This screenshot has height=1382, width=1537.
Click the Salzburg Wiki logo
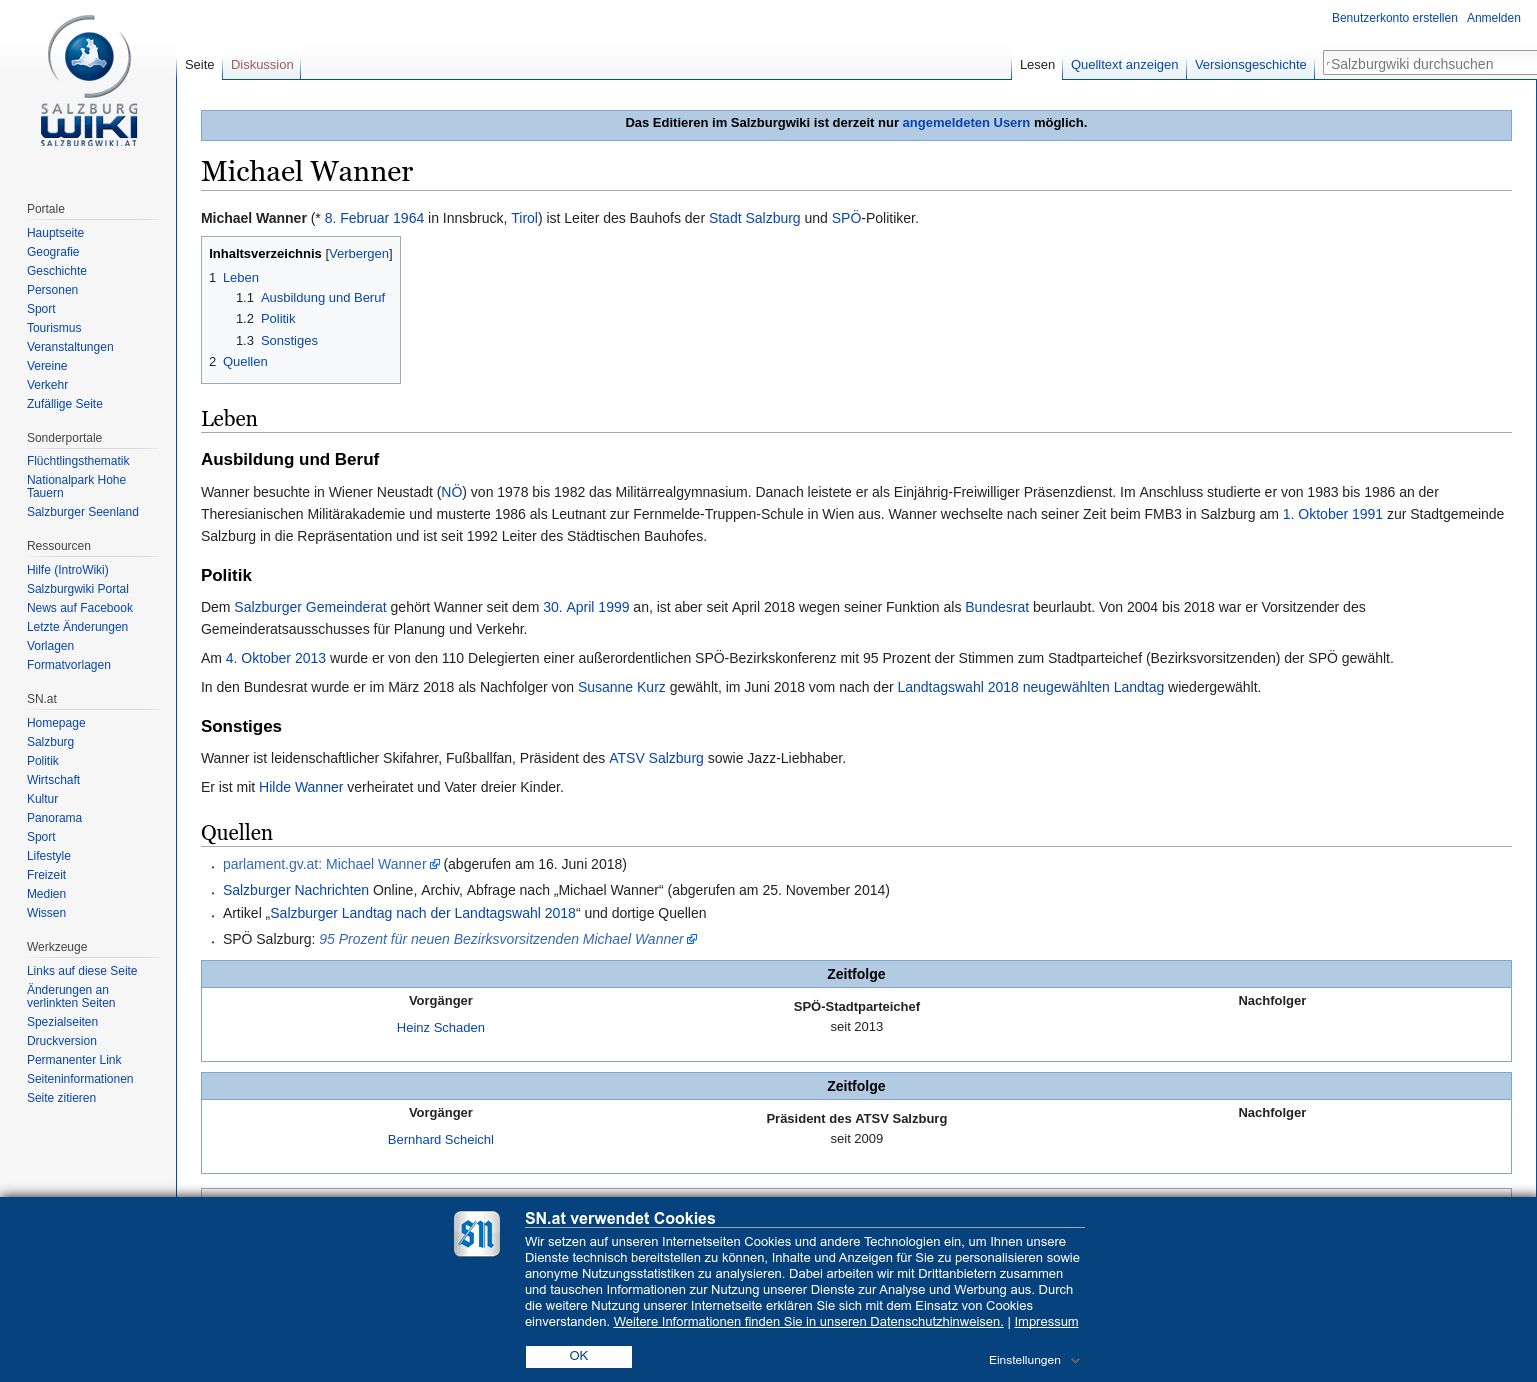[x=89, y=81]
